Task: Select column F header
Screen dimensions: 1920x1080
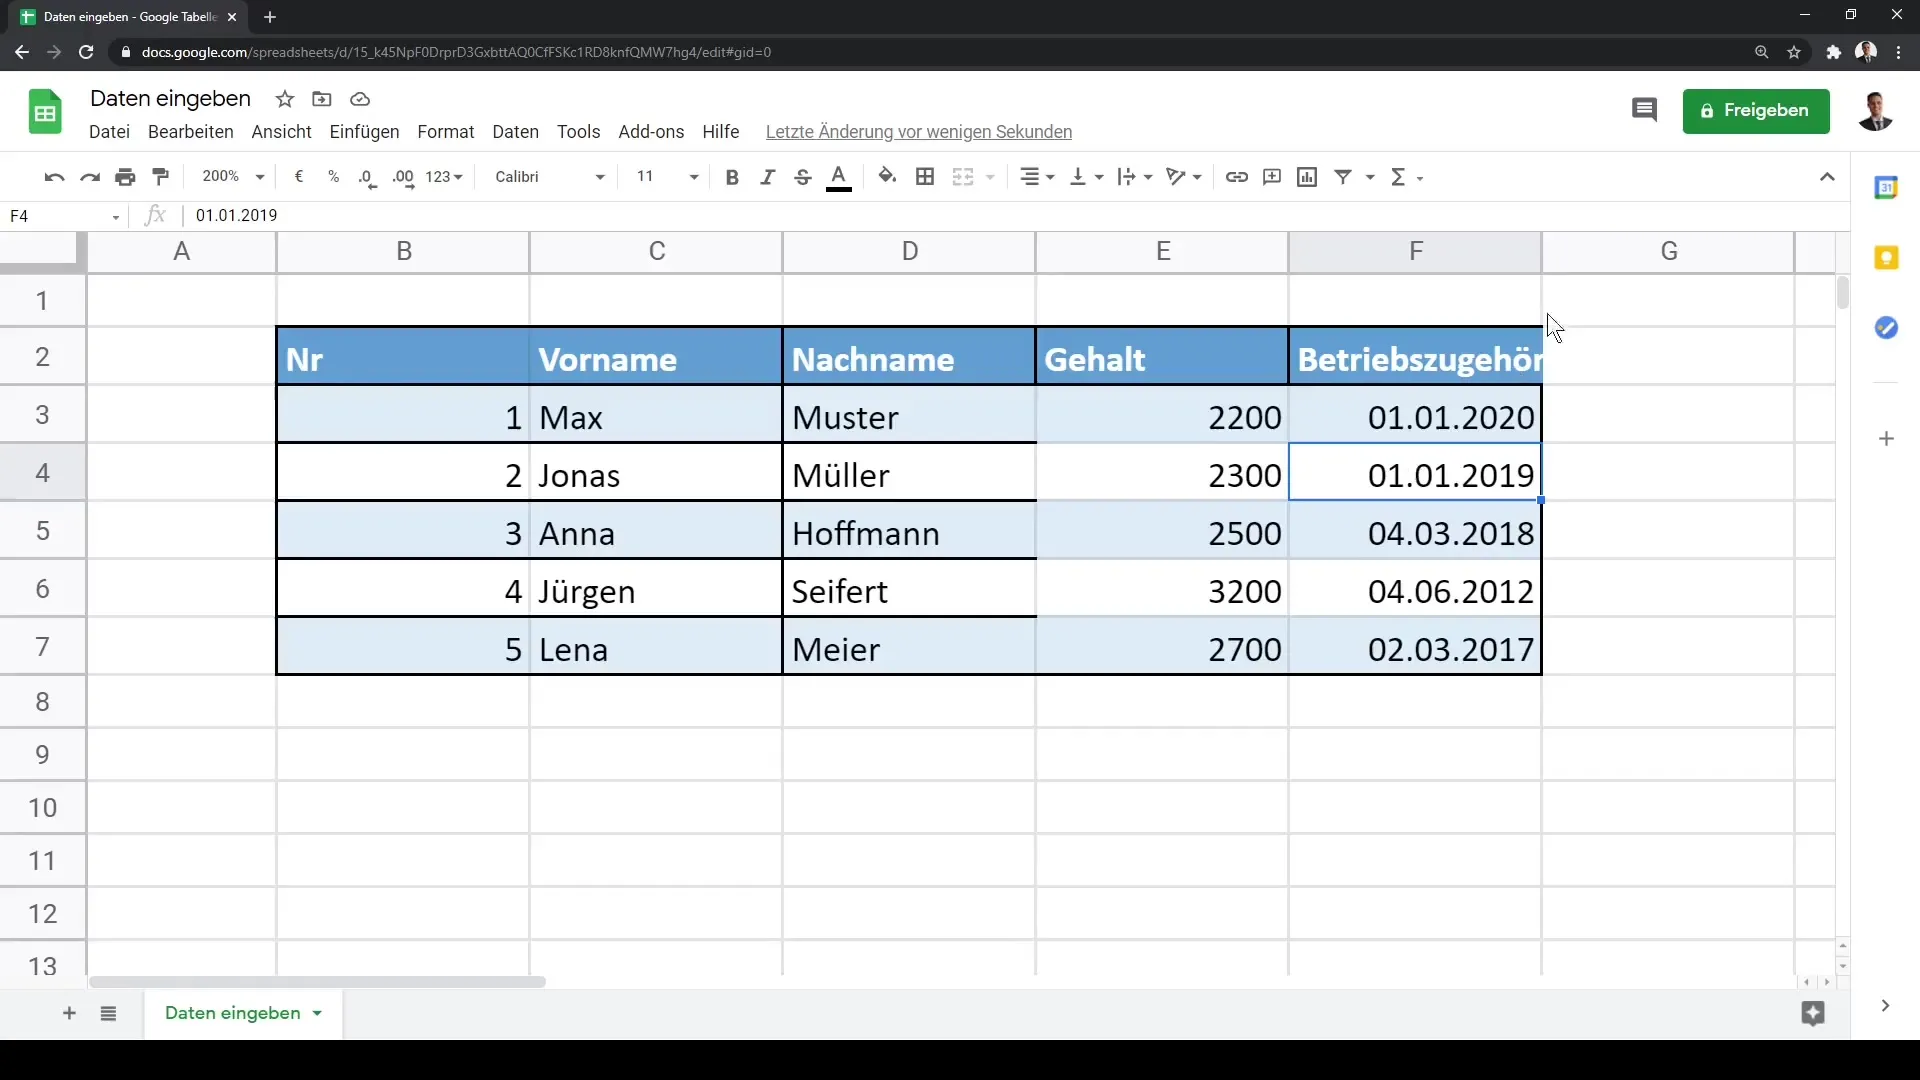Action: (x=1415, y=252)
